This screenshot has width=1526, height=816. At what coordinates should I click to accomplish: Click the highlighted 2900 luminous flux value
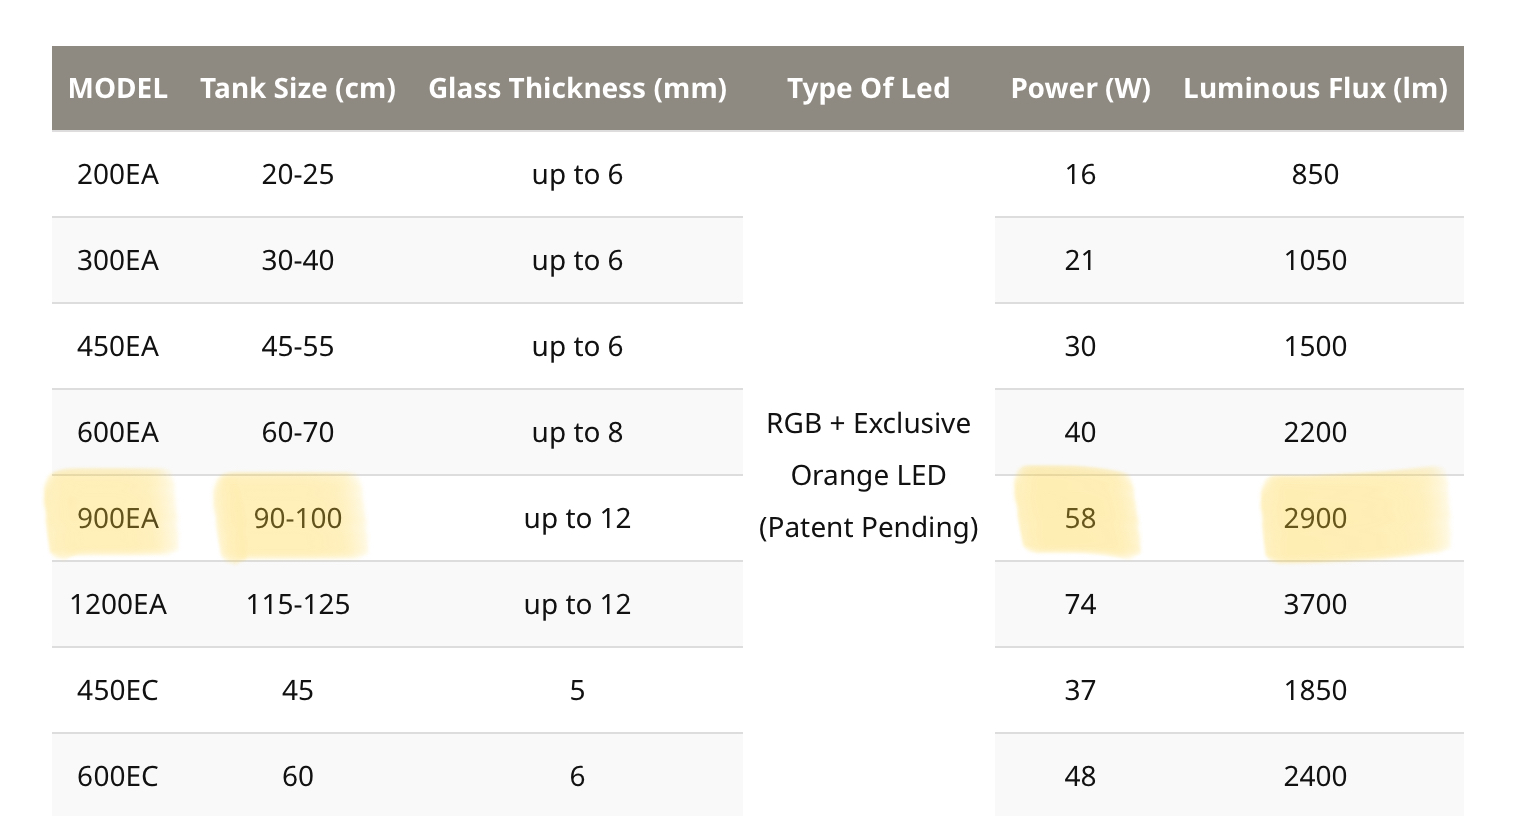1315,518
